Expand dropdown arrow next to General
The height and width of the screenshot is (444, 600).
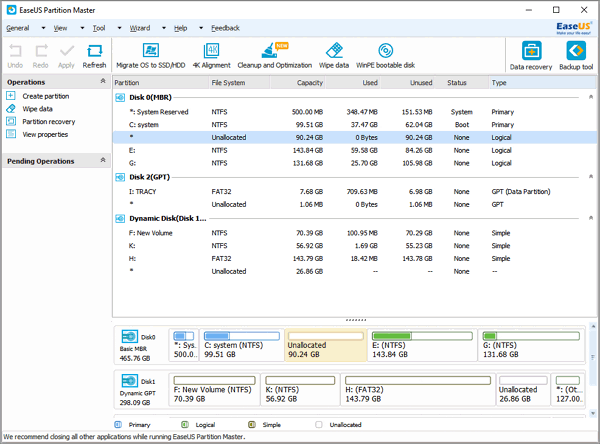(x=43, y=28)
